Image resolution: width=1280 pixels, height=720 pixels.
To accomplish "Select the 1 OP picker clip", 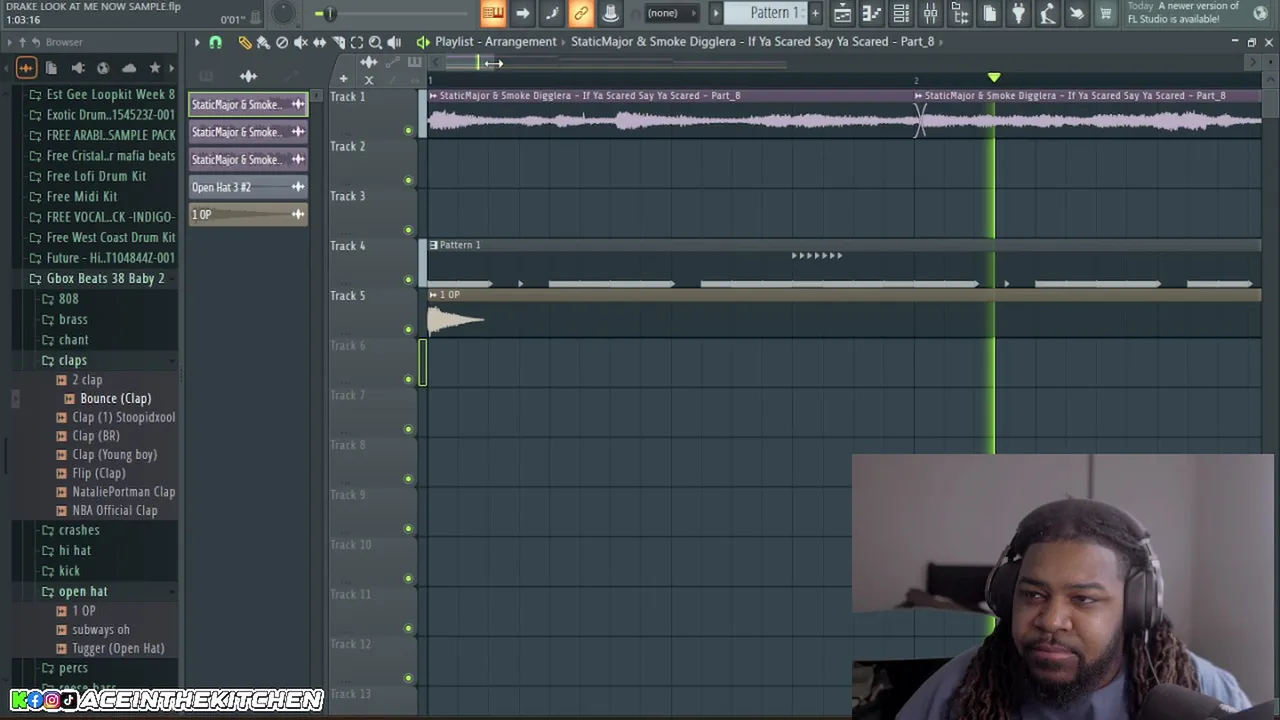I will (248, 214).
